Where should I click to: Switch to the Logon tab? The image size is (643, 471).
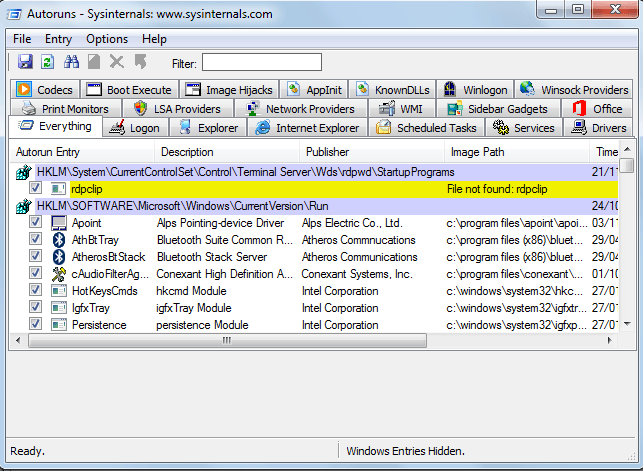coord(135,128)
